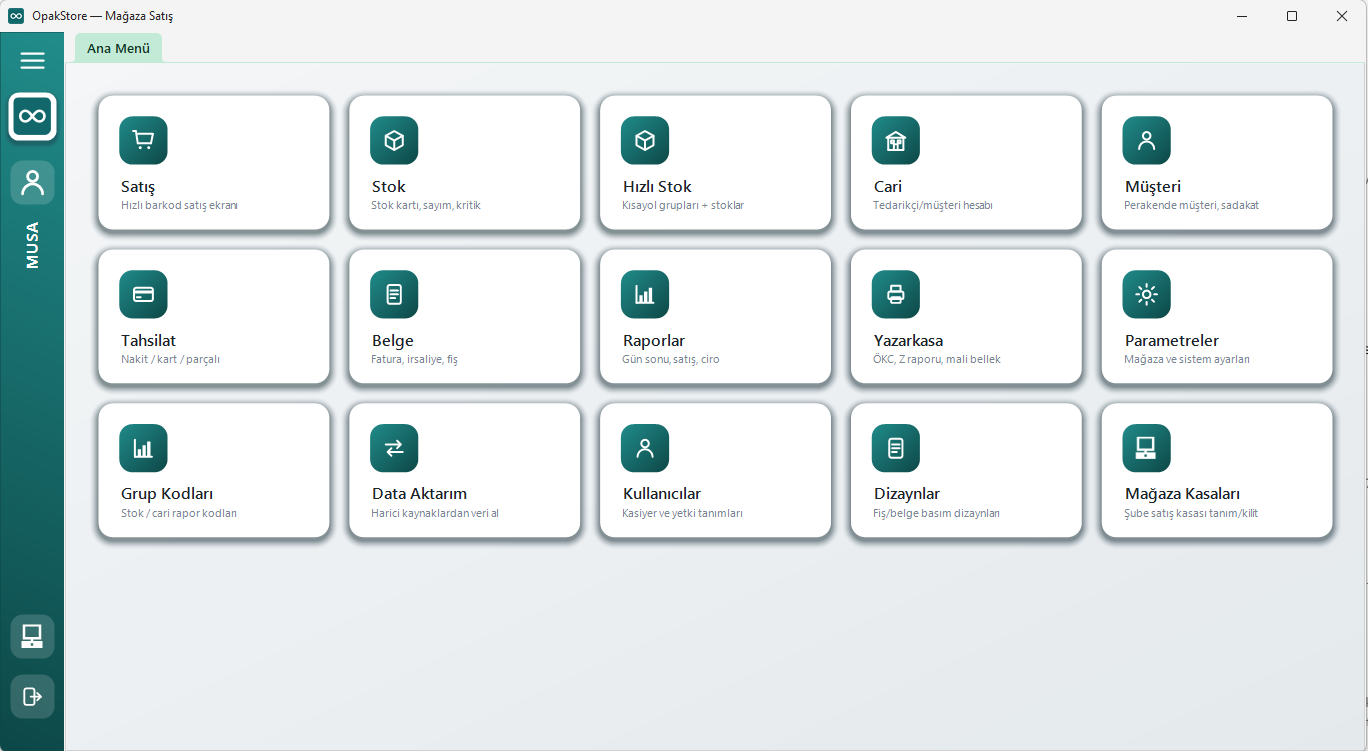Open the Parametreler card title

tap(1172, 341)
